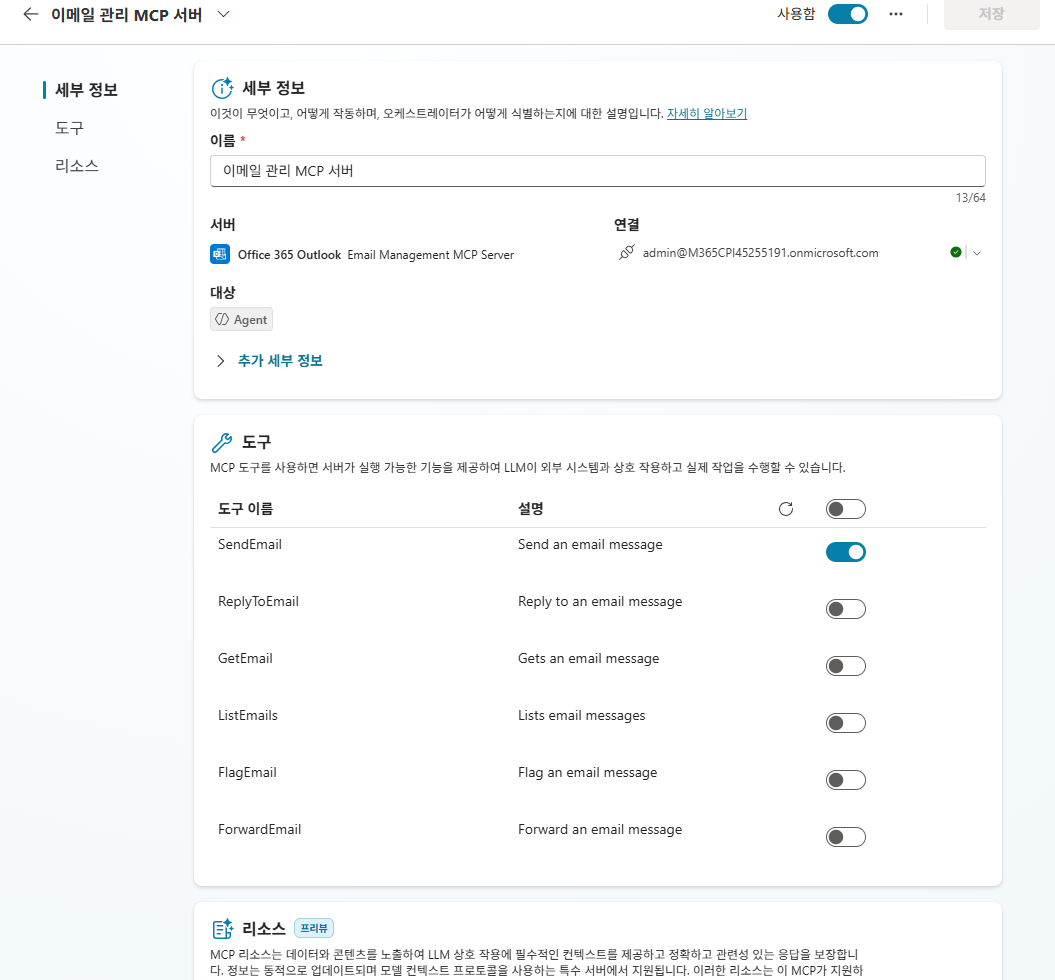Click the SendEmail tool name
Image resolution: width=1055 pixels, height=980 pixels.
(x=250, y=545)
